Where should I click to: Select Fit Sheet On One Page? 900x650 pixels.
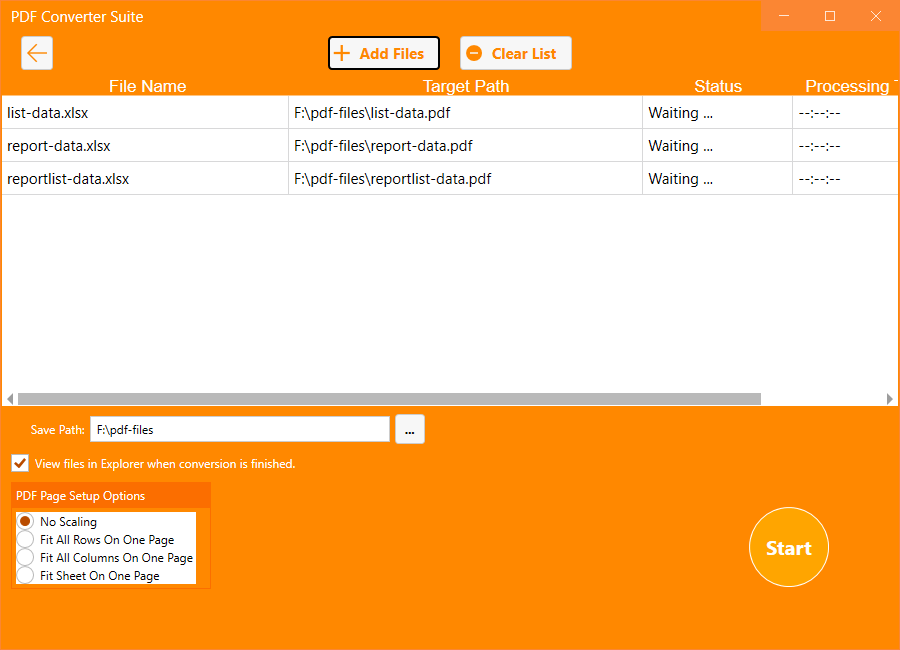point(25,575)
